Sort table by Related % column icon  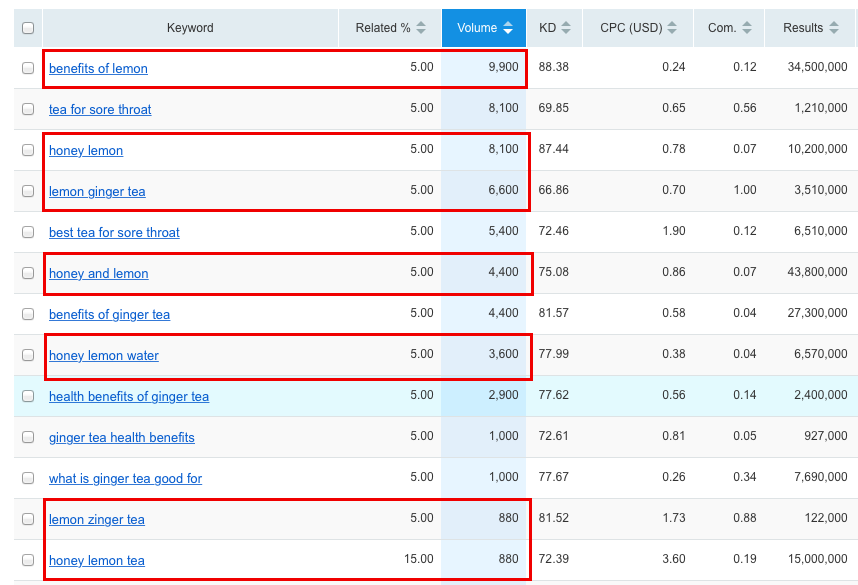(421, 28)
